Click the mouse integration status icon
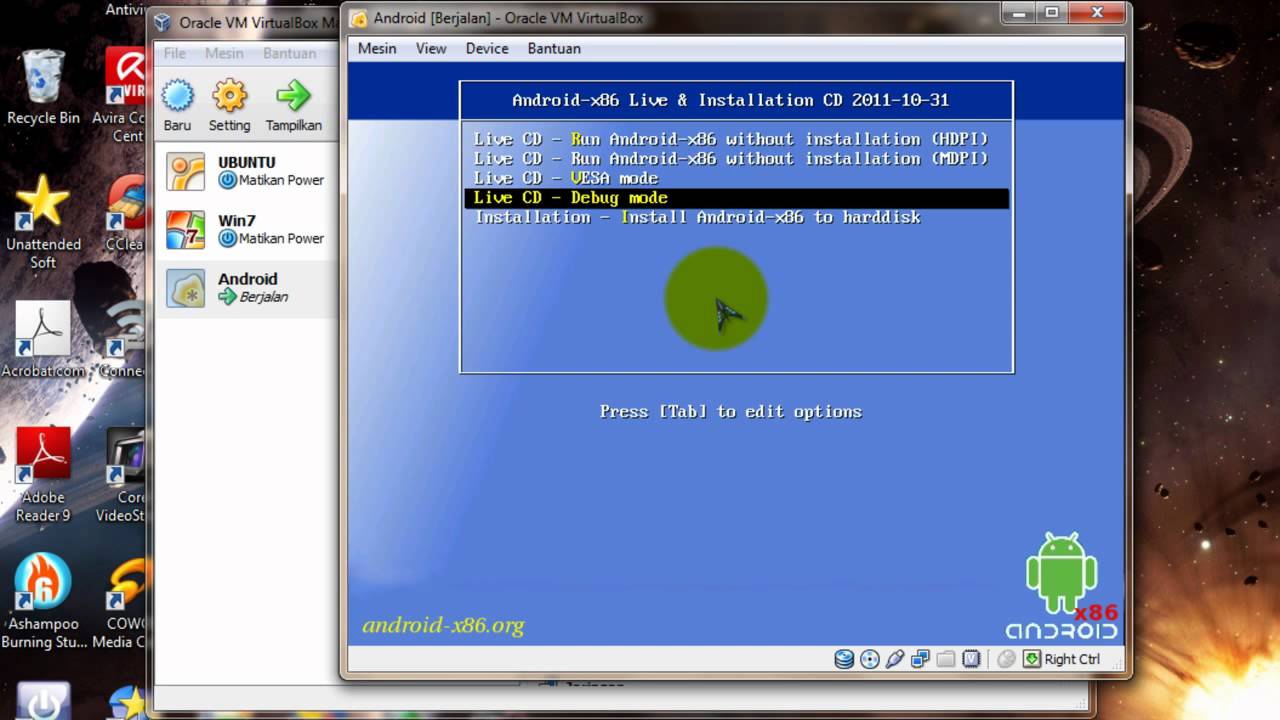The width and height of the screenshot is (1280, 720). click(1006, 659)
